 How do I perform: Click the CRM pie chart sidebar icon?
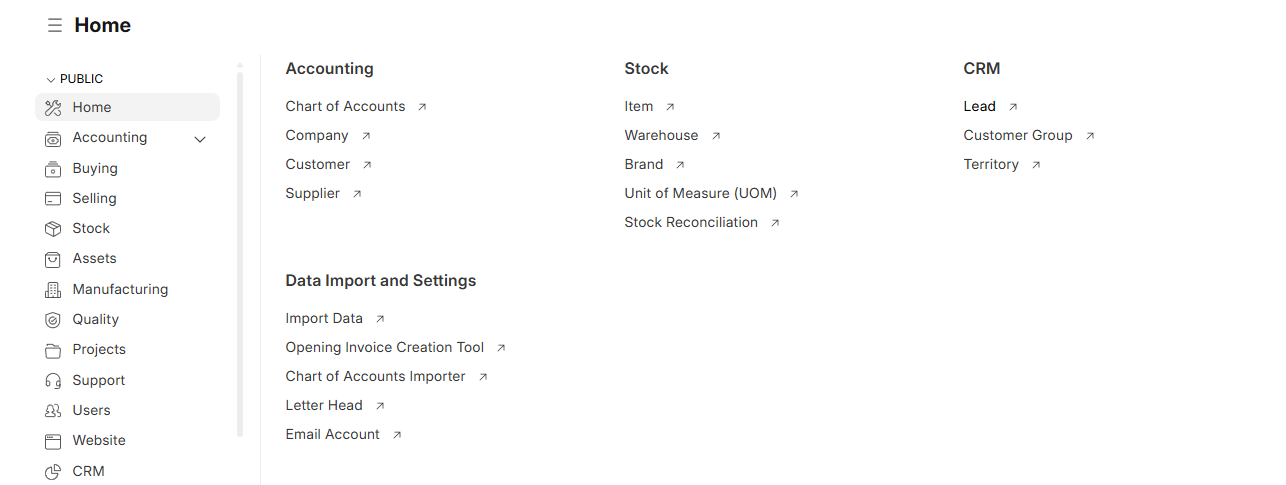pos(53,472)
